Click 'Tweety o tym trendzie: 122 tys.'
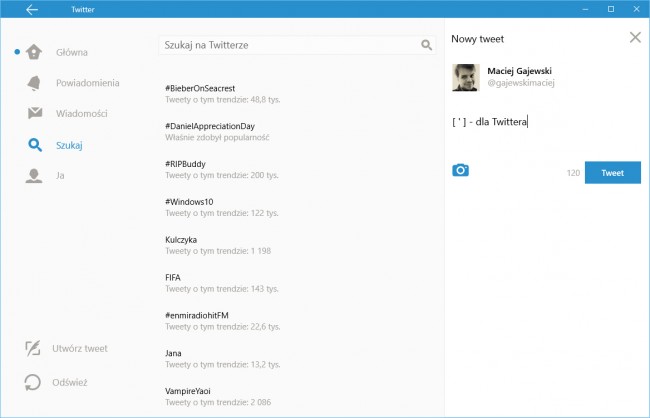 [x=222, y=213]
